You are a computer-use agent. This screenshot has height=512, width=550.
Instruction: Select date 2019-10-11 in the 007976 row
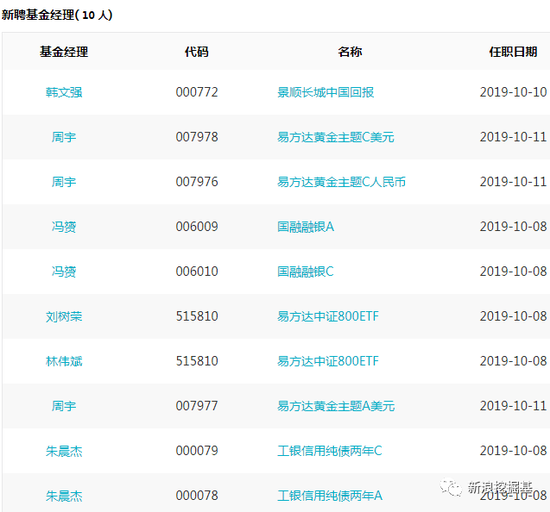click(513, 182)
